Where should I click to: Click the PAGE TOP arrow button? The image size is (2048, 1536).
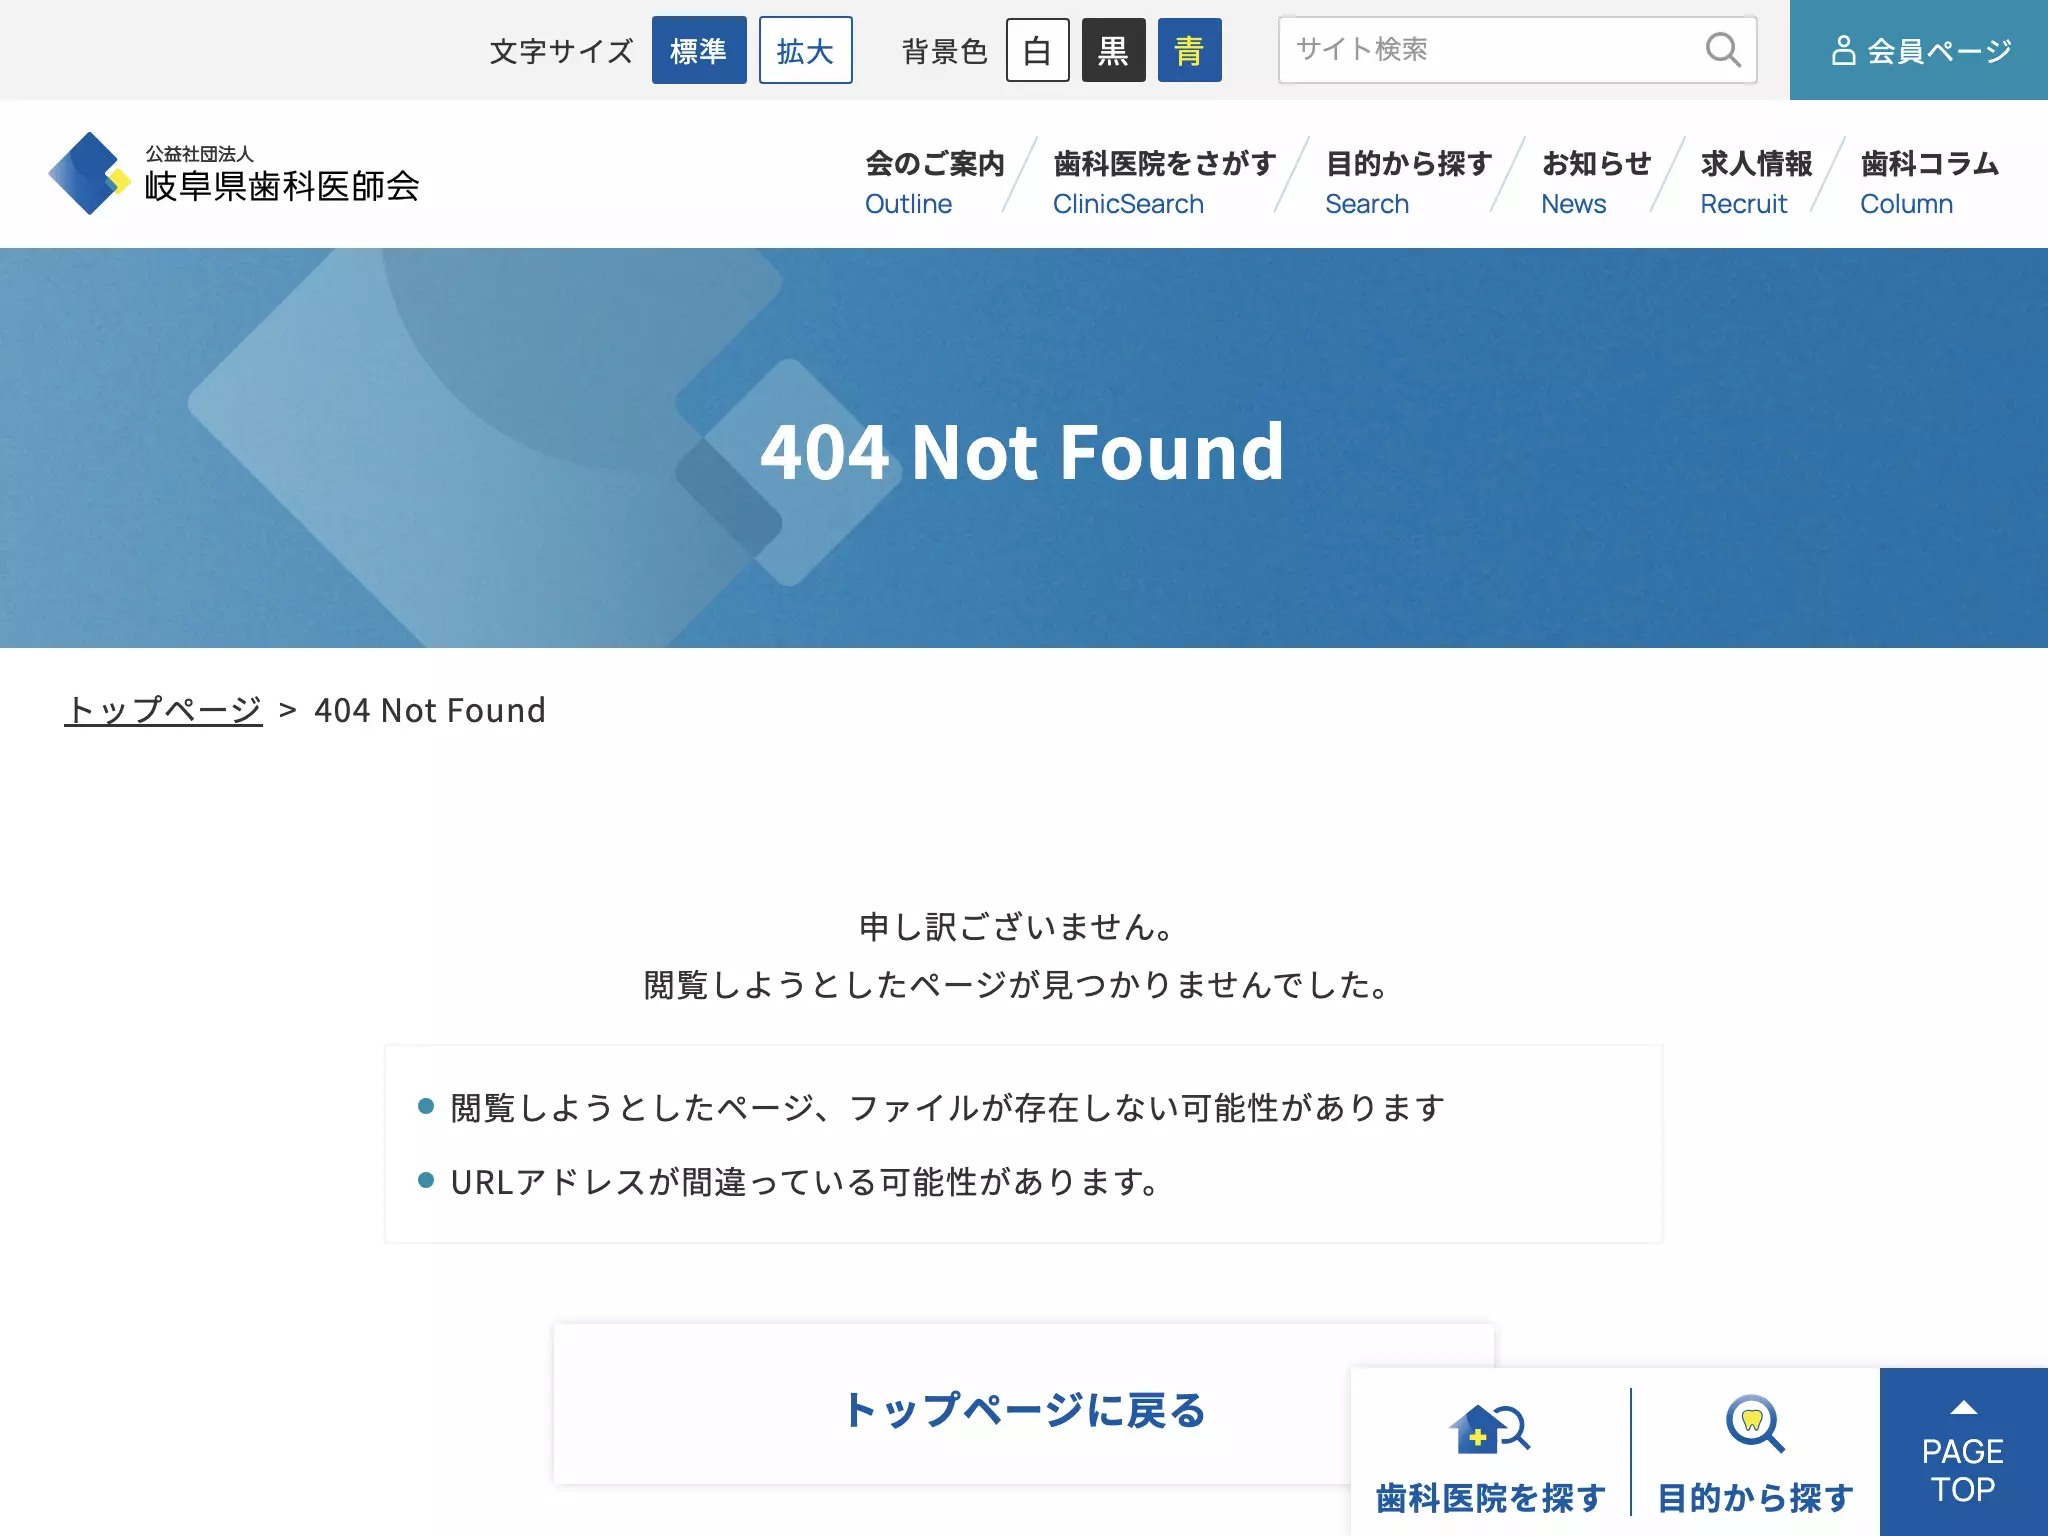[1964, 1452]
